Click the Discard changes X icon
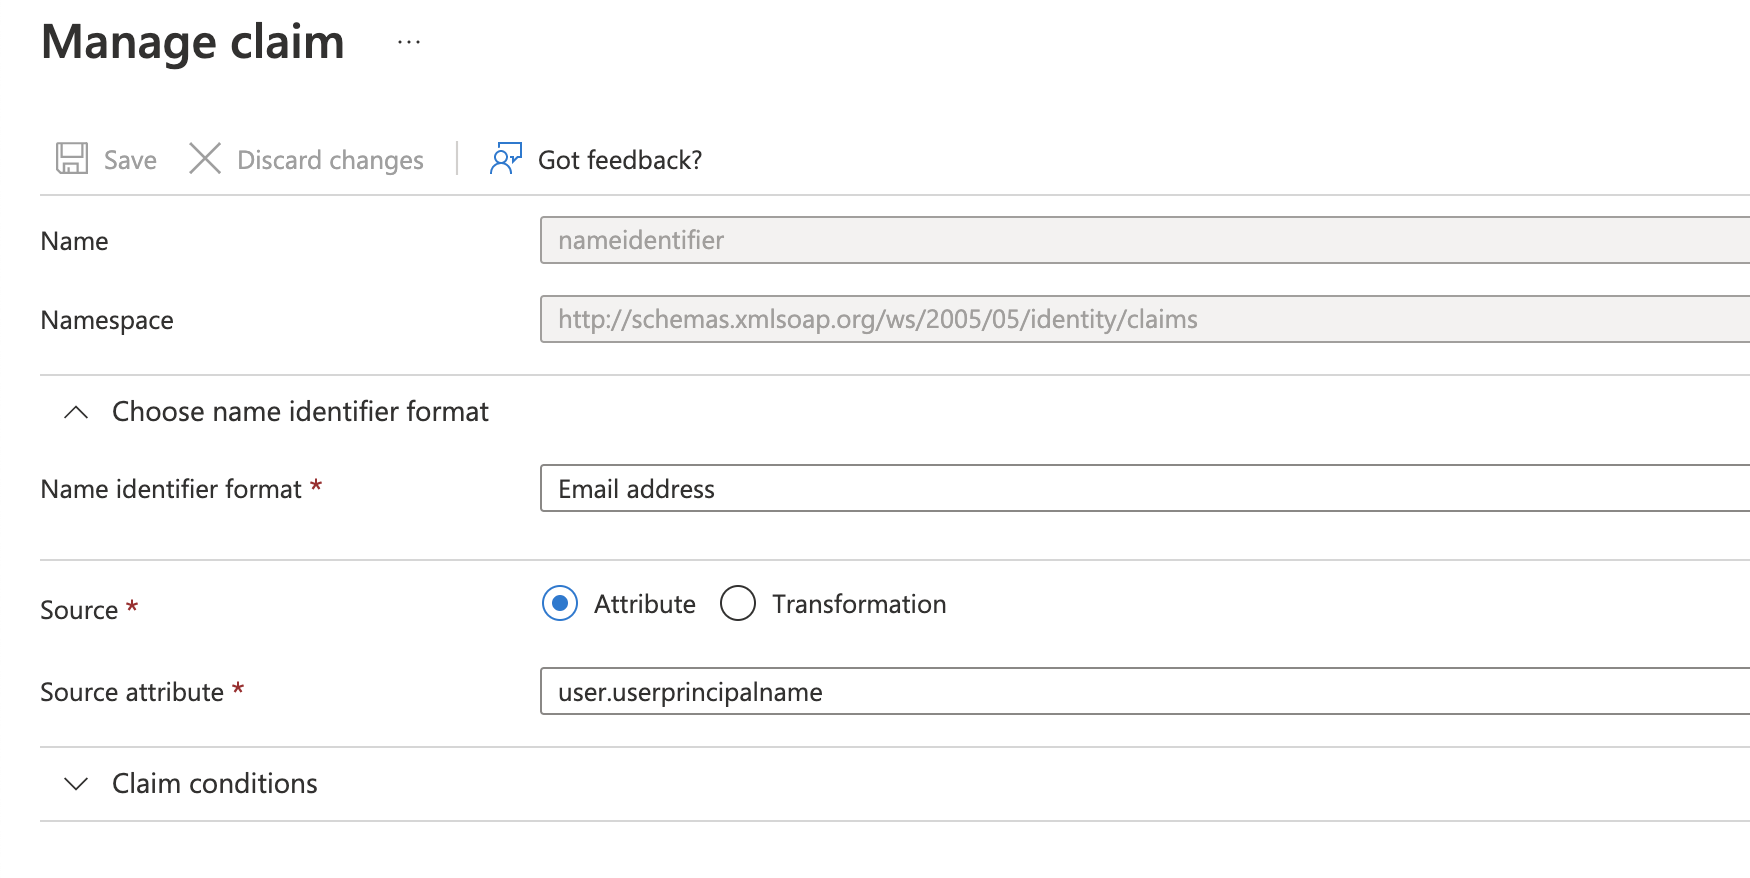 (x=205, y=159)
